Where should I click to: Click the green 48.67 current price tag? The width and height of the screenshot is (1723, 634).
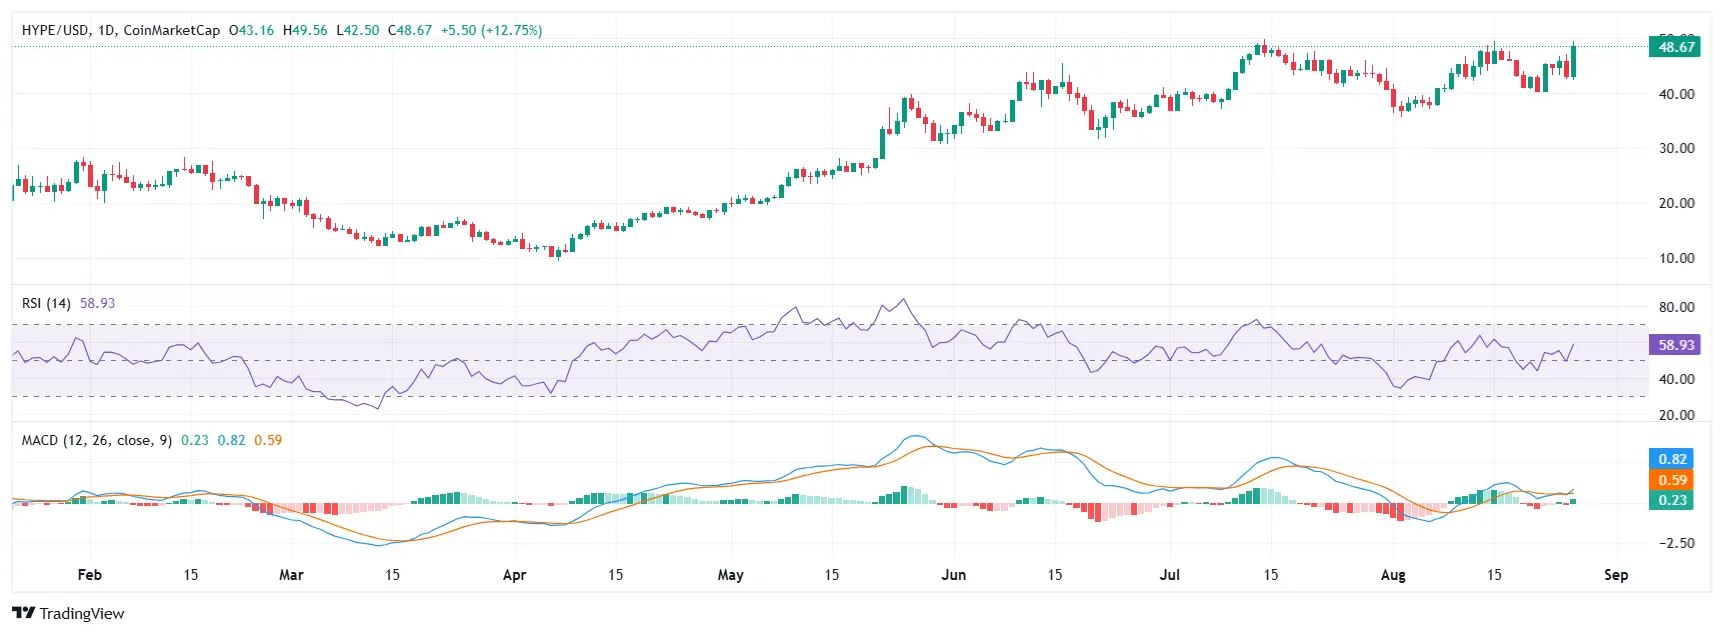click(1675, 47)
